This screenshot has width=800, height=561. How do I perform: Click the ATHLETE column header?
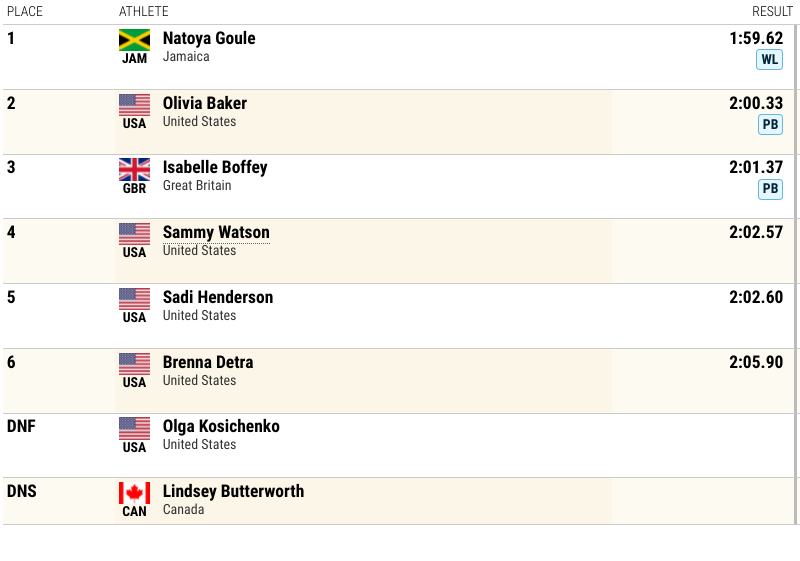pyautogui.click(x=143, y=11)
